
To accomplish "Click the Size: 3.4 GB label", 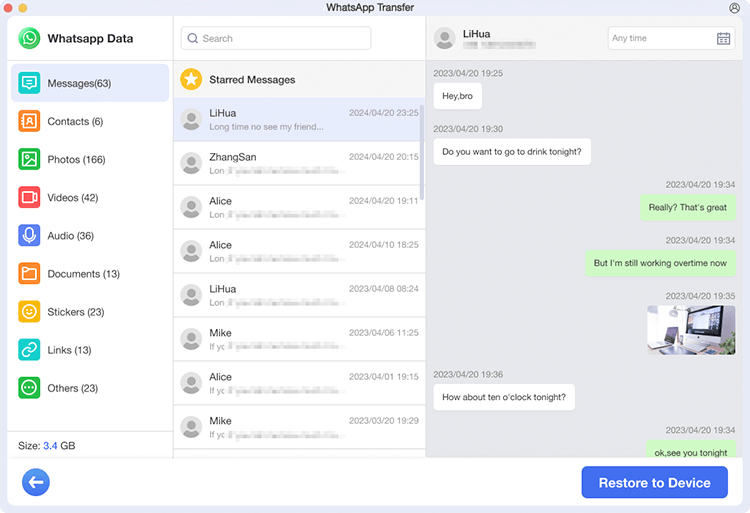I will coord(46,446).
